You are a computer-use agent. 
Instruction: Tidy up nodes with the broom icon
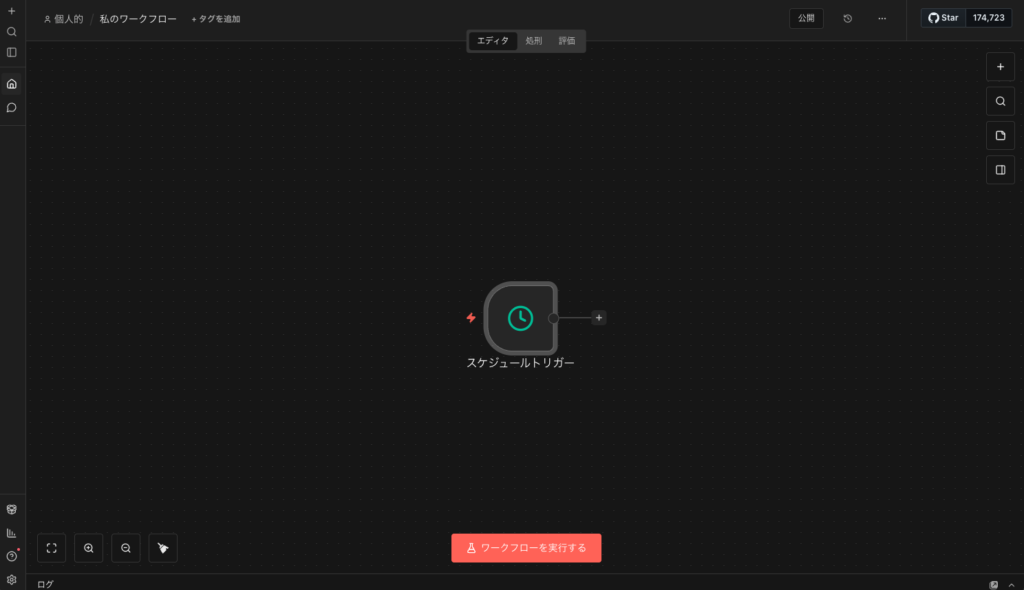(163, 548)
